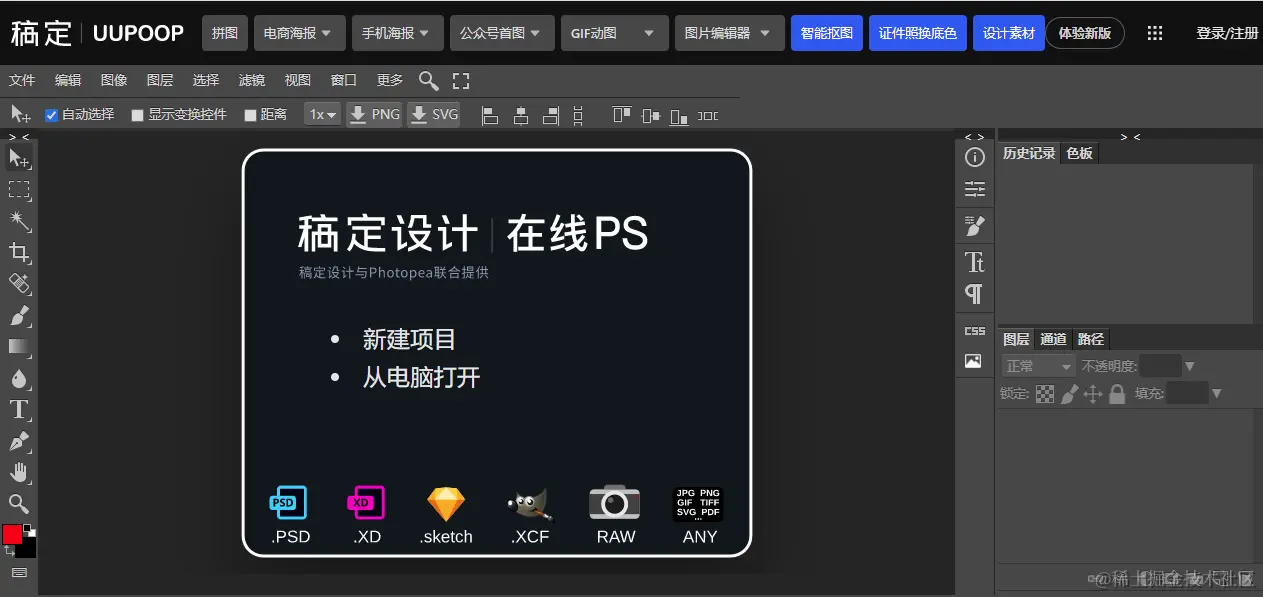
Task: Select the Rectangular Marquee tool
Action: tap(19, 189)
